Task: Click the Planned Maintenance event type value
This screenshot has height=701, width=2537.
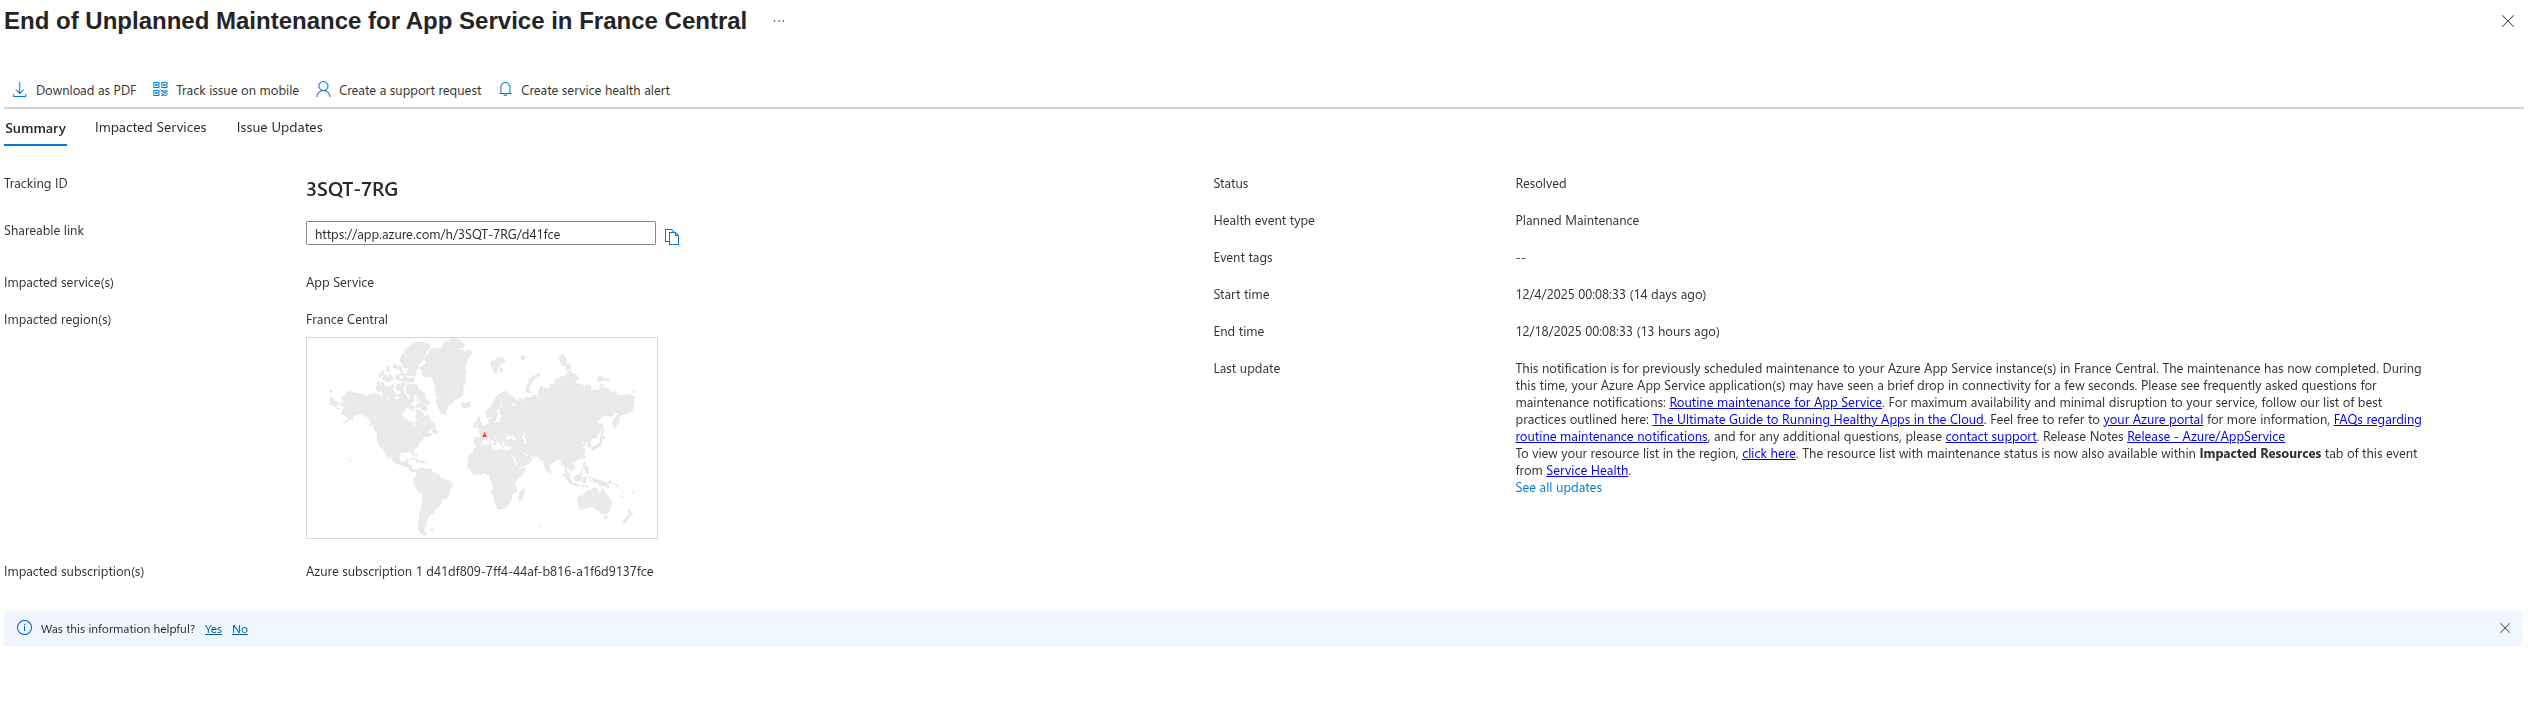Action: [1577, 220]
